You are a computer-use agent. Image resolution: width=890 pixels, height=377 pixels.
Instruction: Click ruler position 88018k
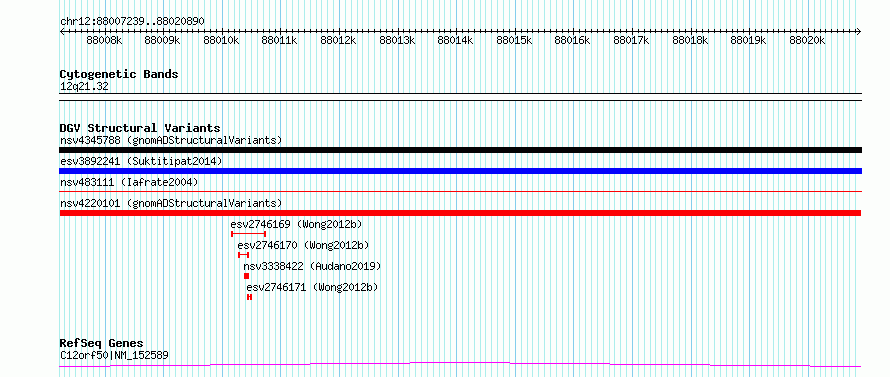tap(691, 40)
